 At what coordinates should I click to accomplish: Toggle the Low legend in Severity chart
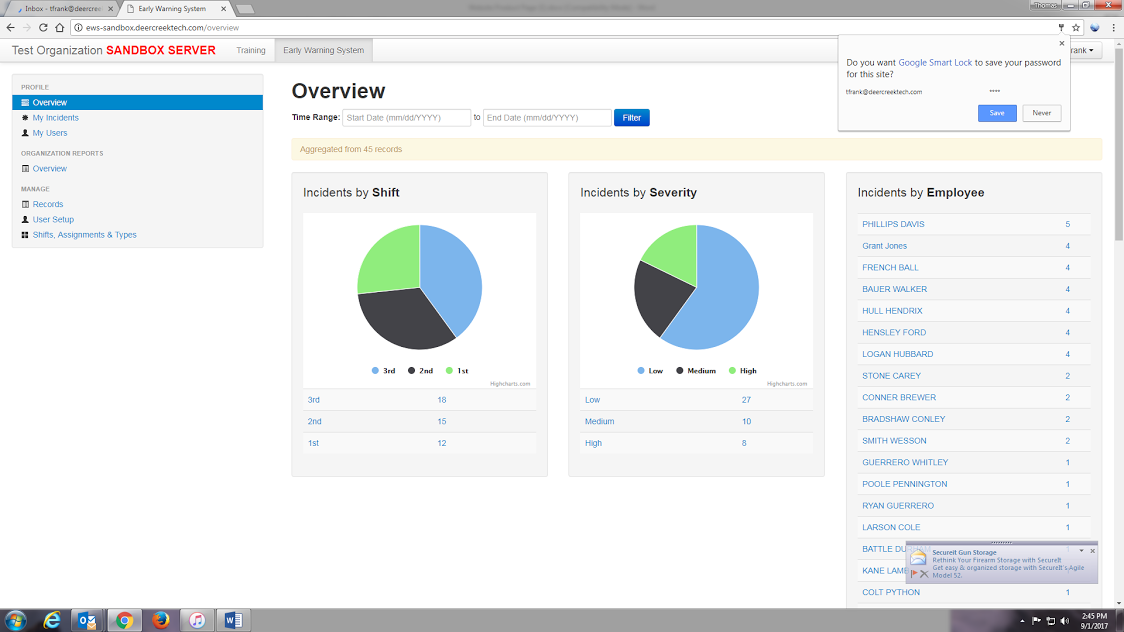[650, 370]
